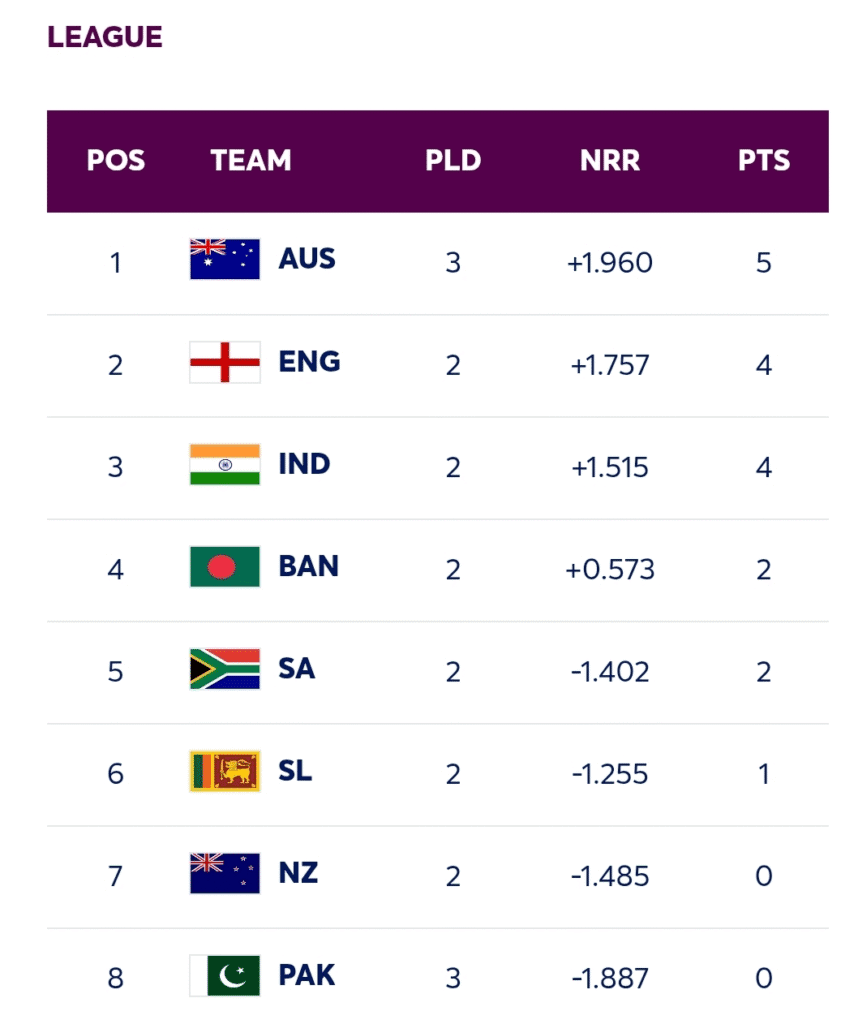Click the New Zealand flag icon
This screenshot has height=1024, width=858.
[x=225, y=873]
